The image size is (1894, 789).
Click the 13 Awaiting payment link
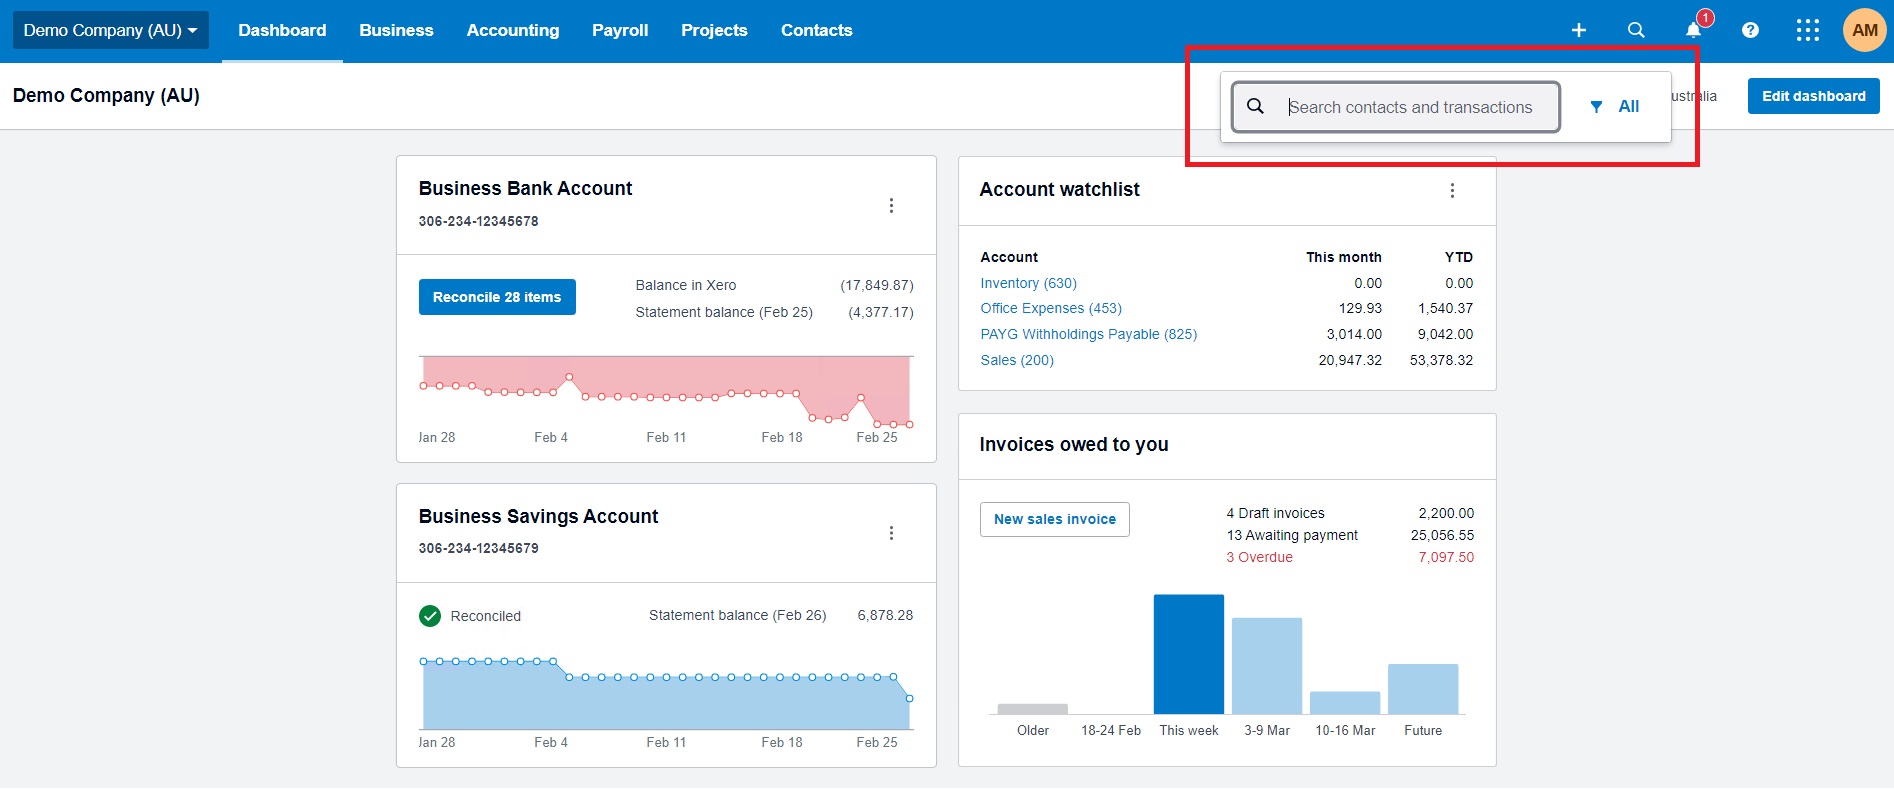[x=1292, y=535]
